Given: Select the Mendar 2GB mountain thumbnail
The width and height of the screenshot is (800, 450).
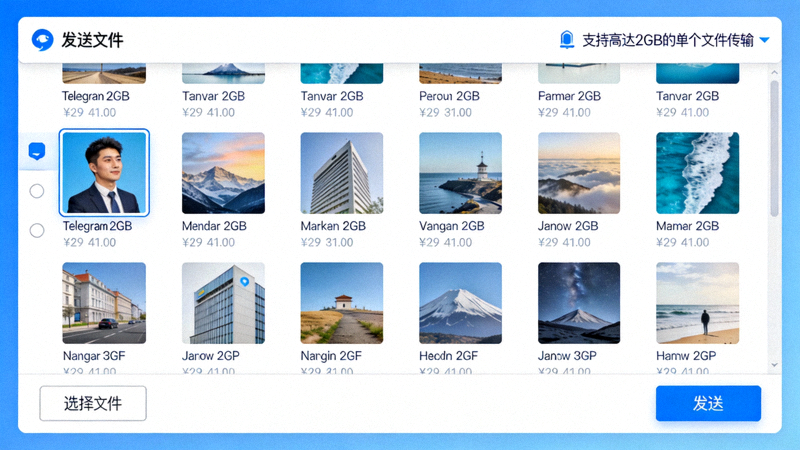Looking at the screenshot, I should pyautogui.click(x=223, y=173).
